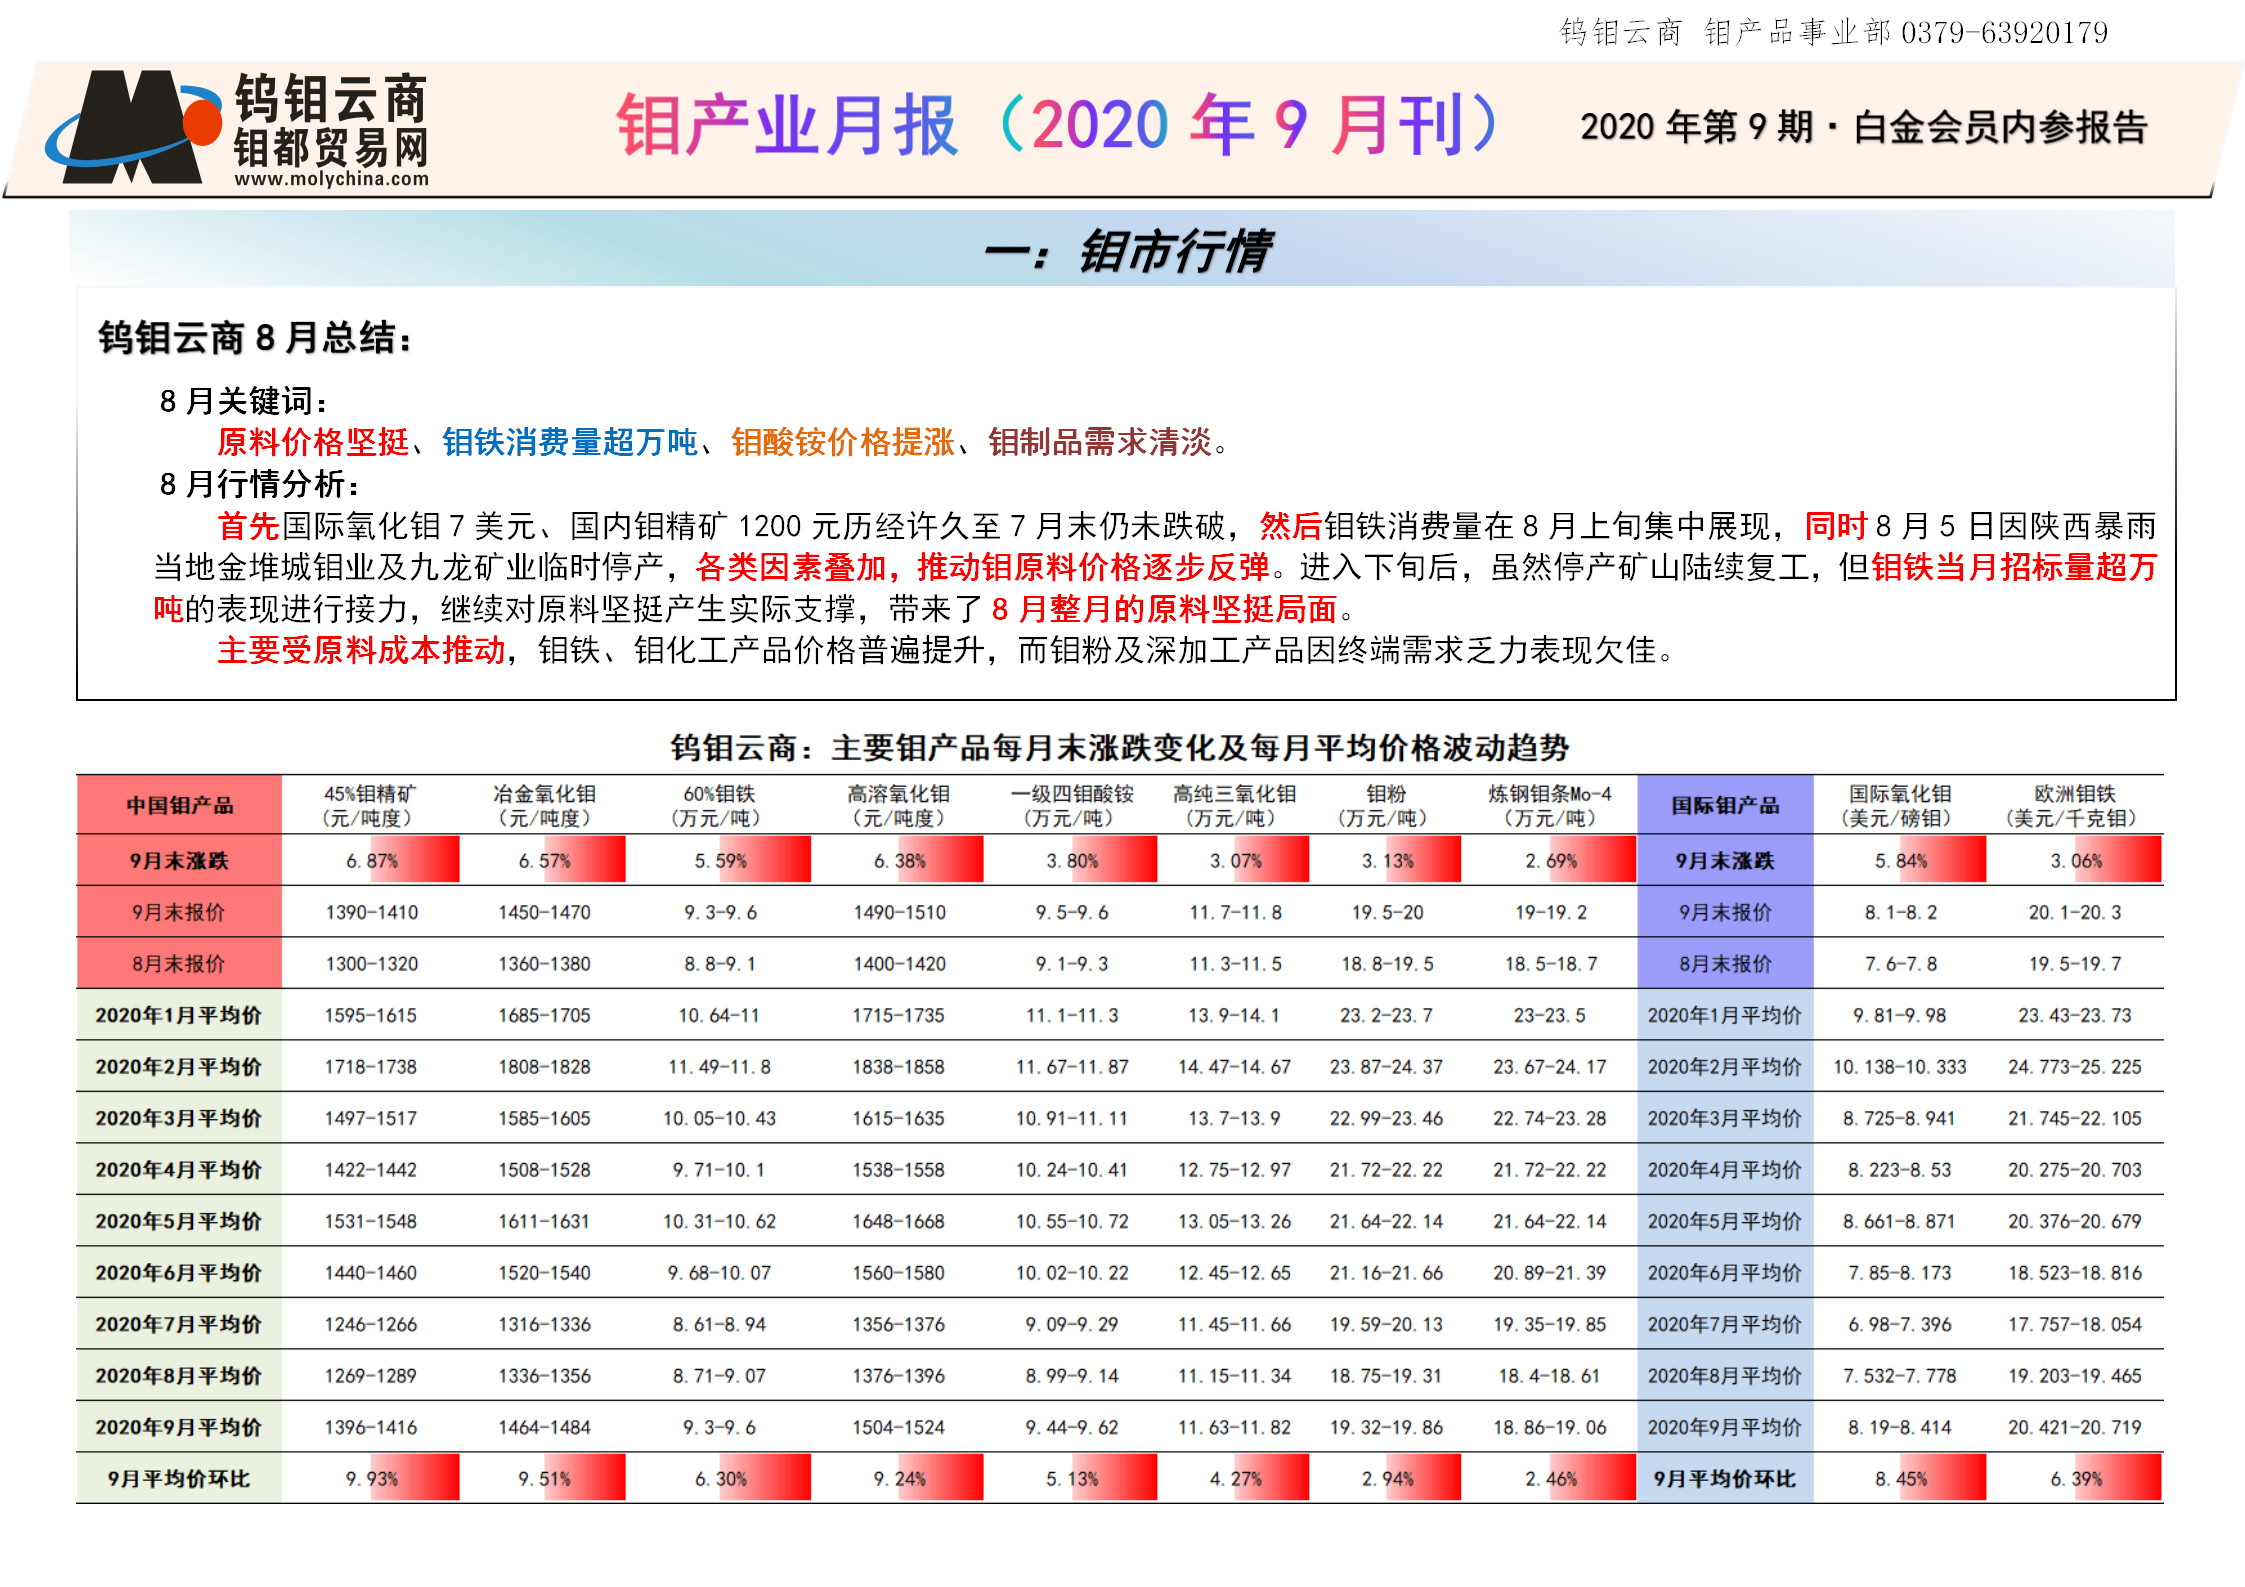2245x1587 pixels.
Task: Click the 欧洲钼铁 column header
Action: pyautogui.click(x=2074, y=806)
